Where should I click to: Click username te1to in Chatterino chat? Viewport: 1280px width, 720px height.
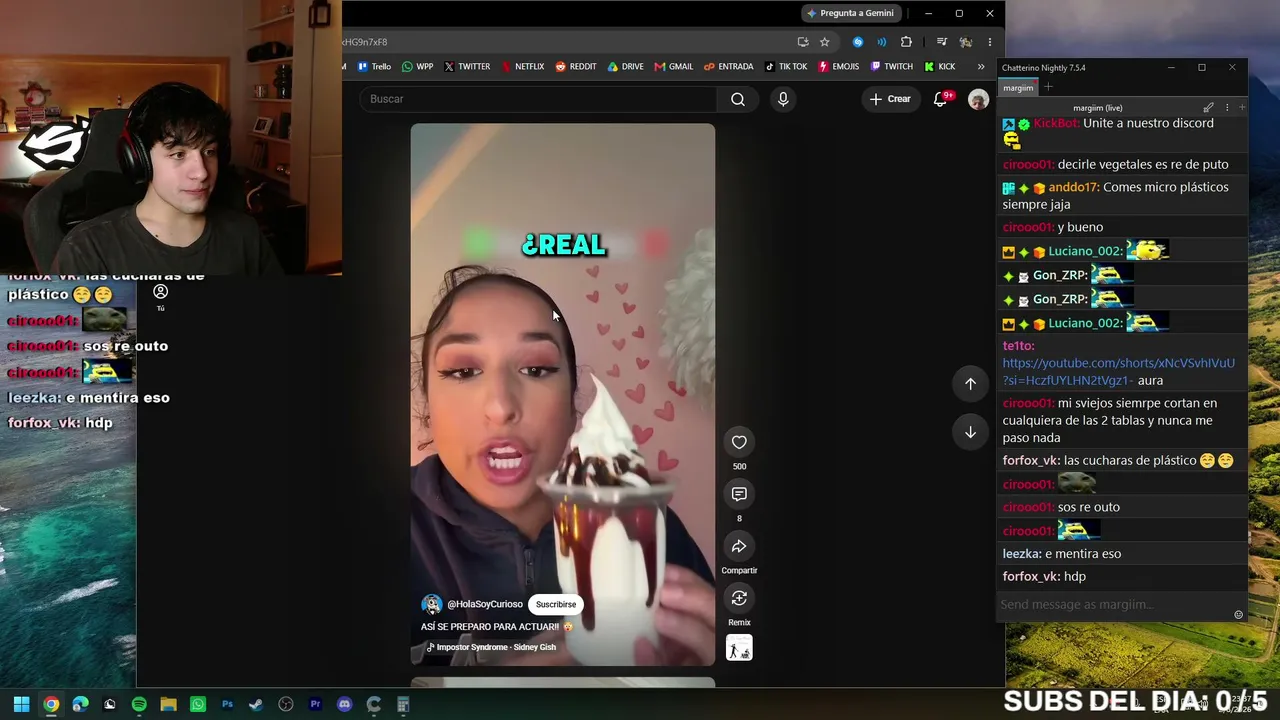pos(1019,346)
